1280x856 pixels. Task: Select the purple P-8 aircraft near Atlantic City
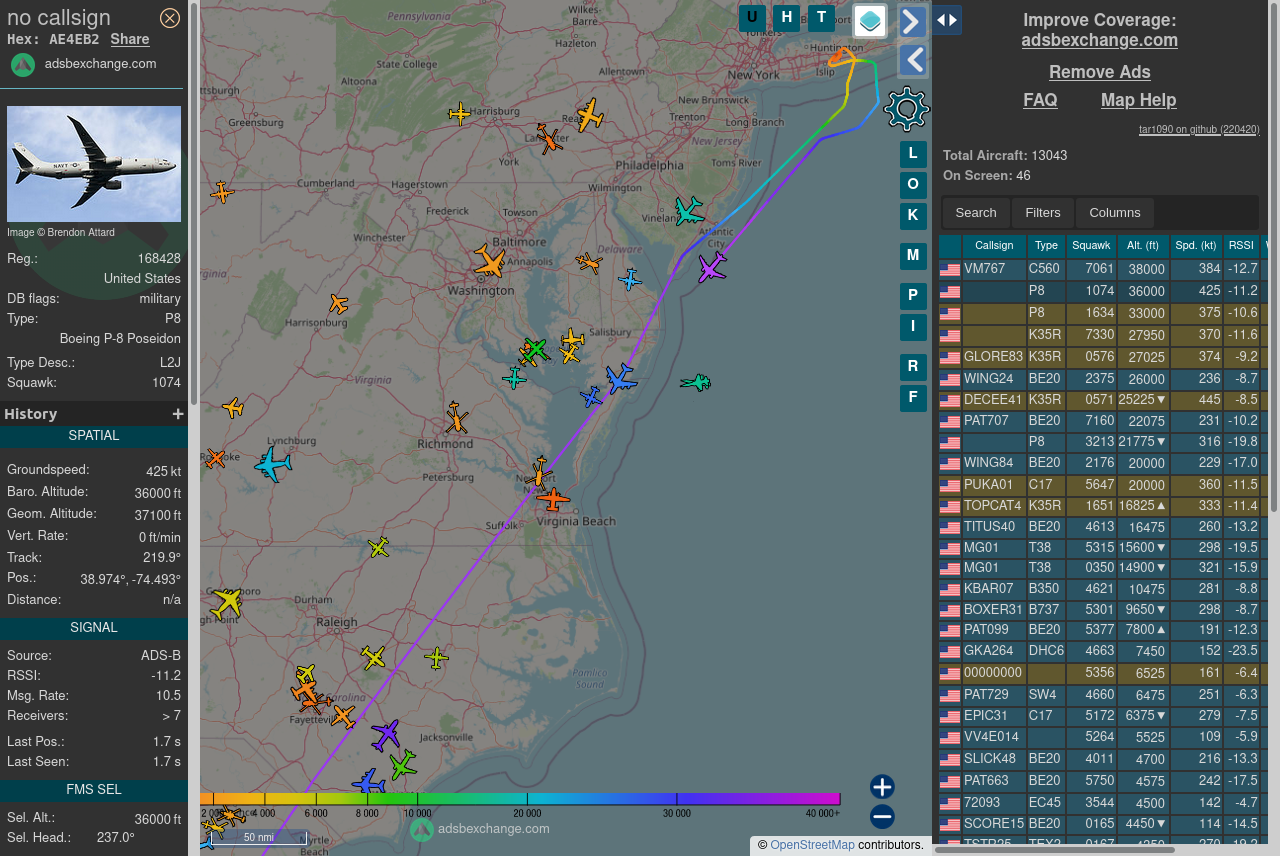pos(712,267)
